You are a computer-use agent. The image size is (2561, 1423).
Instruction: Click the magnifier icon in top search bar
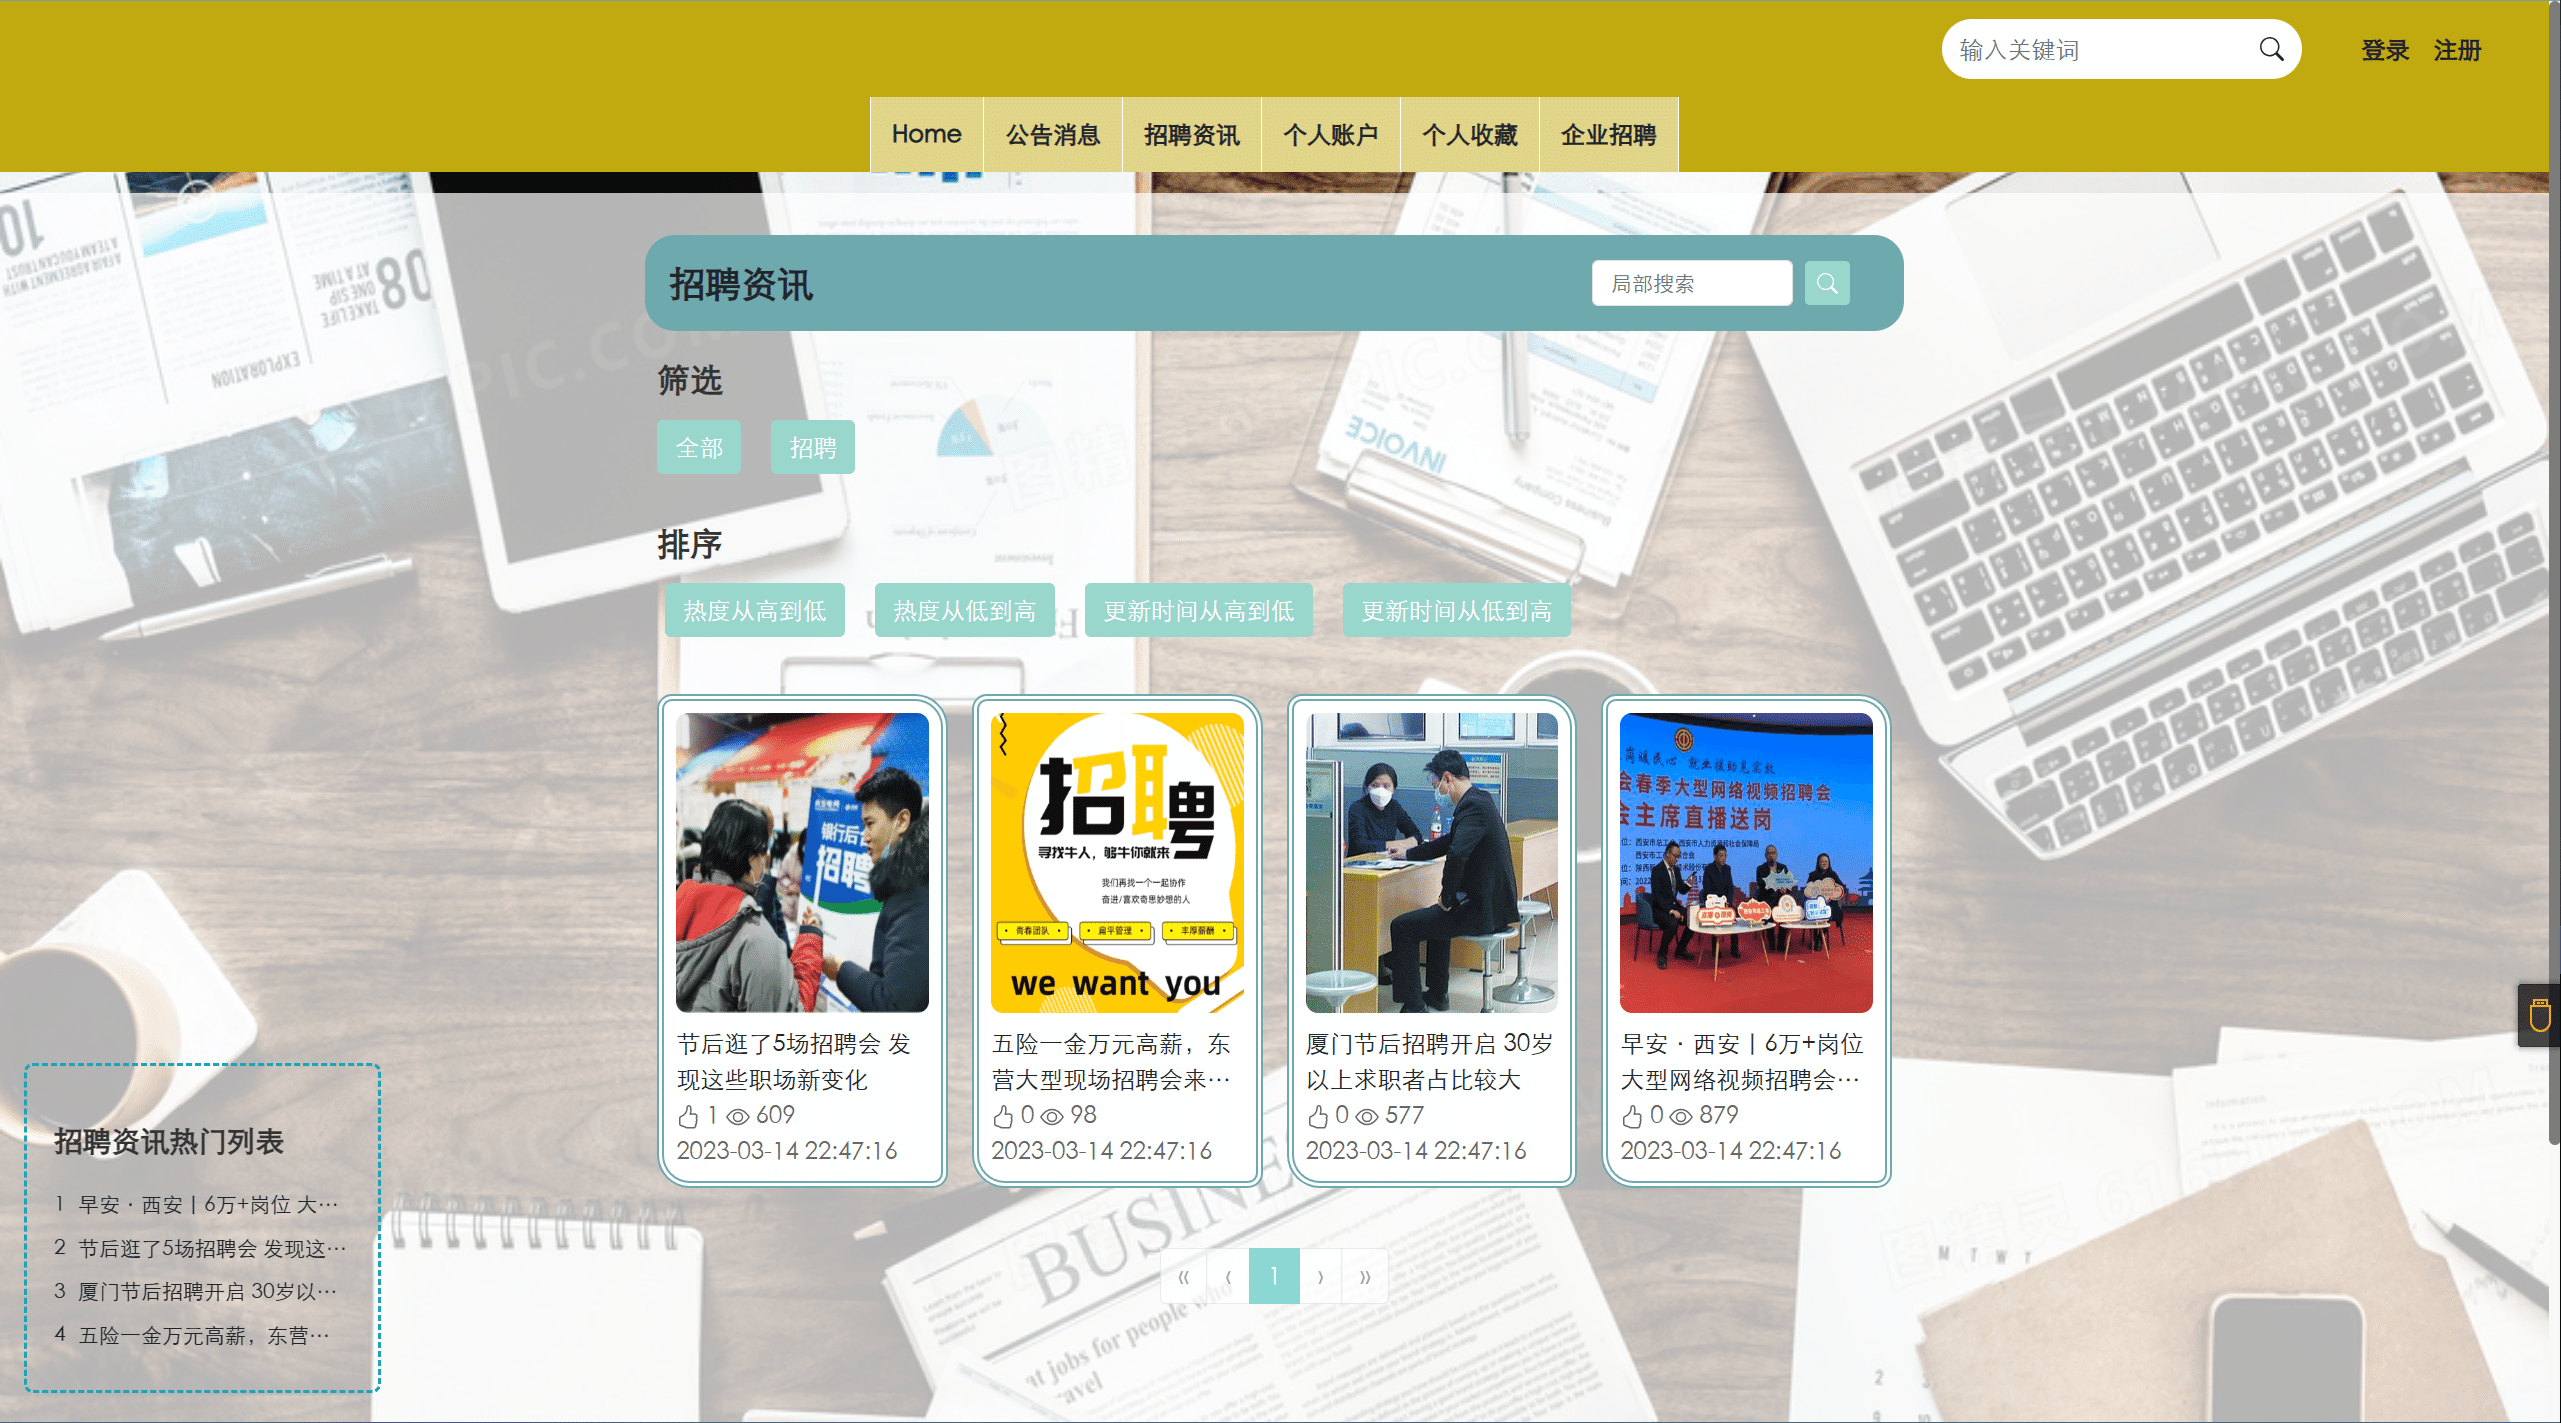click(x=2271, y=50)
